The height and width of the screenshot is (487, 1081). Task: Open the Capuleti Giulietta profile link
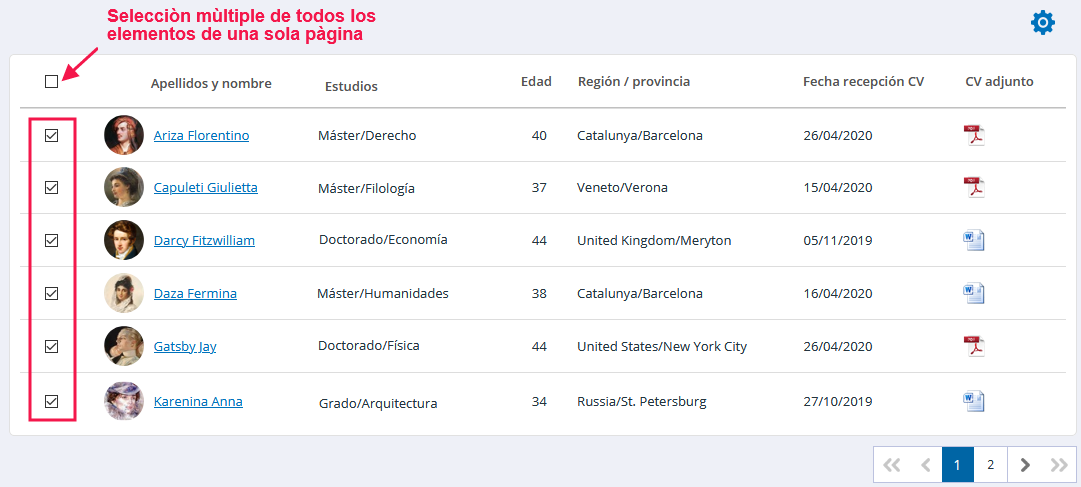205,187
